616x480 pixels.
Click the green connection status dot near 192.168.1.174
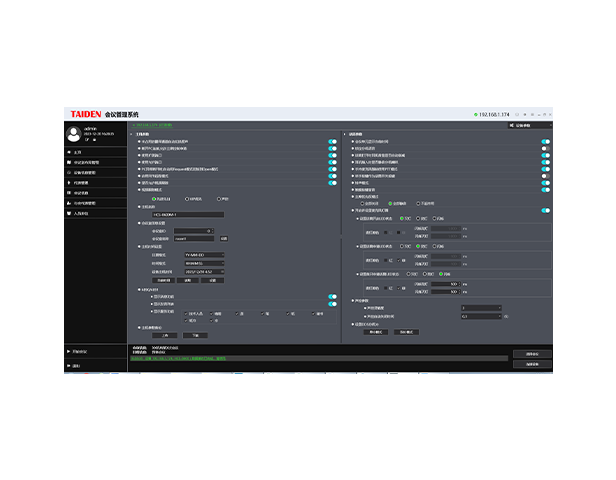pyautogui.click(x=476, y=115)
